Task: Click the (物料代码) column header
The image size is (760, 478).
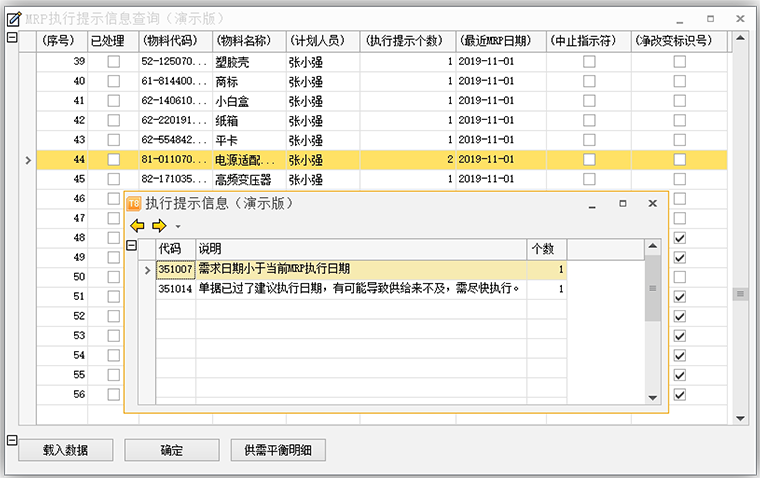Action: point(175,41)
